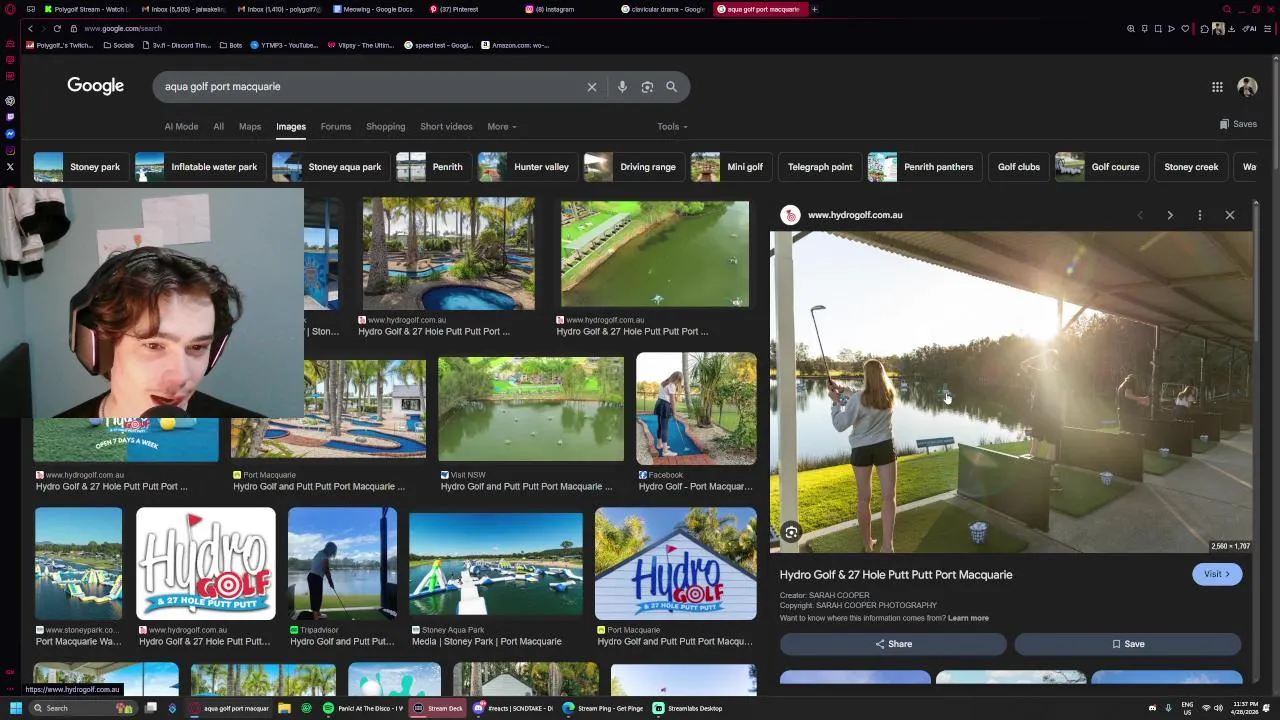This screenshot has height=720, width=1280.
Task: Click the Learn more link
Action: point(968,618)
